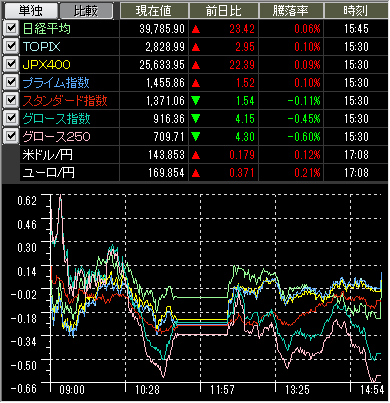This screenshot has width=390, height=403.
Task: Click the red up arrow for ユーロ/円
Action: (196, 173)
